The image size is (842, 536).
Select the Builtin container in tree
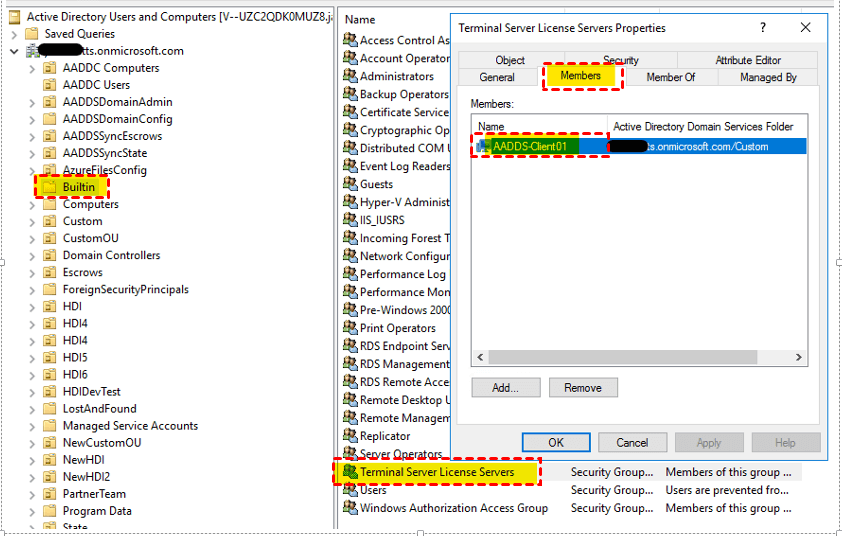coord(78,187)
